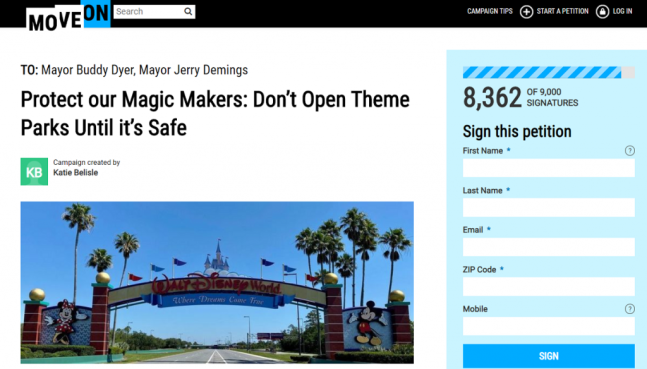Click the "8,362" signature count
Viewport: 647px width, 369px height.
click(492, 98)
